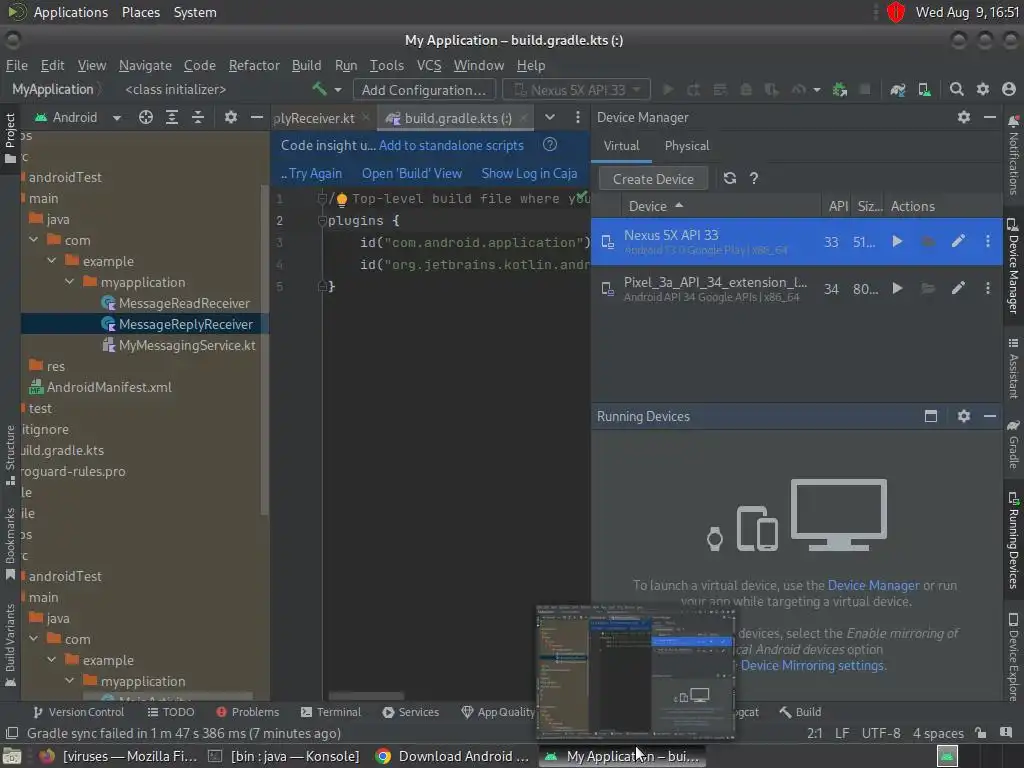This screenshot has width=1024, height=768.
Task: Toggle Gradle side panel tab
Action: pos(1014,444)
